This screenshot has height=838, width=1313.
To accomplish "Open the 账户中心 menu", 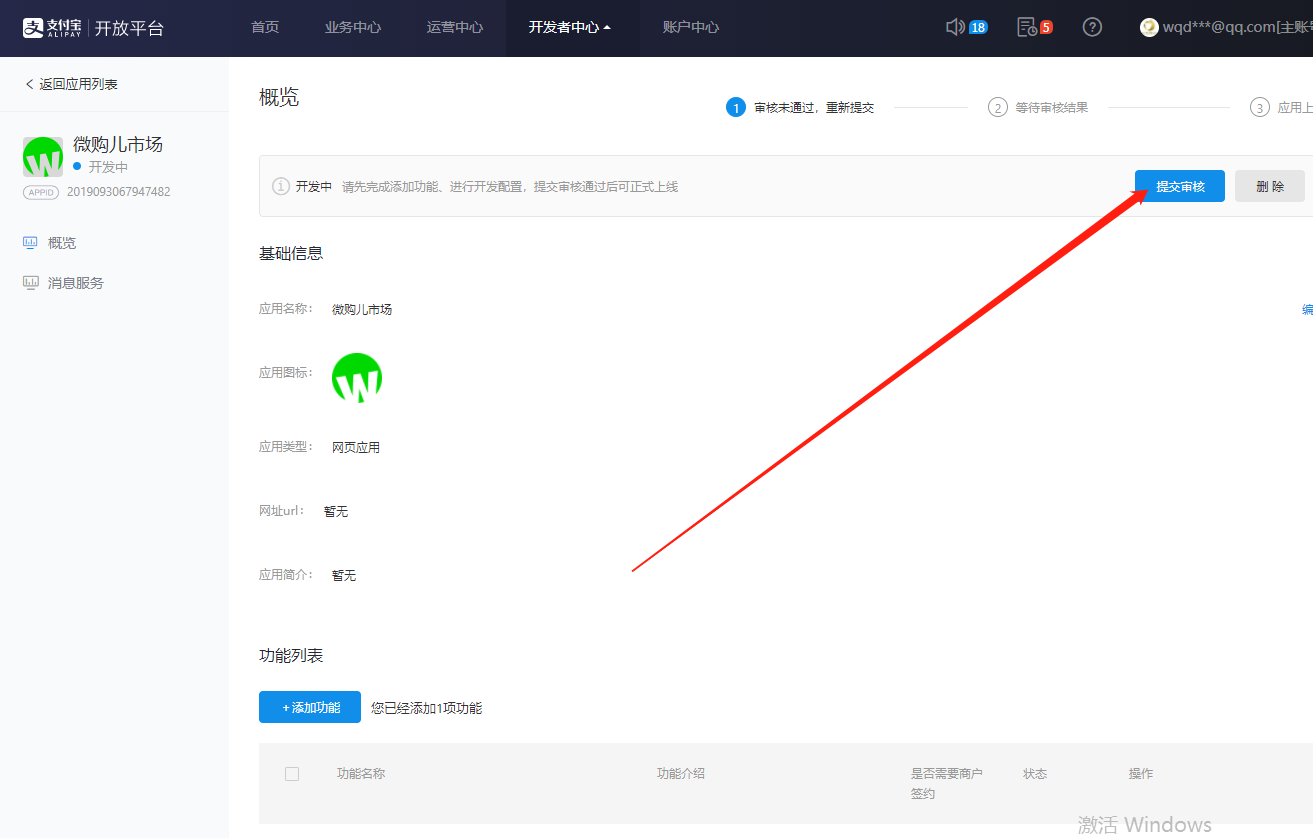I will (691, 27).
